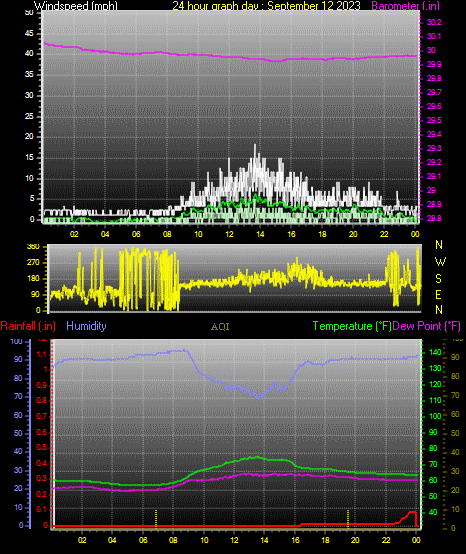
Task: Select the '24 hour graph day : September 12 2023' heading
Action: [x=266, y=6]
